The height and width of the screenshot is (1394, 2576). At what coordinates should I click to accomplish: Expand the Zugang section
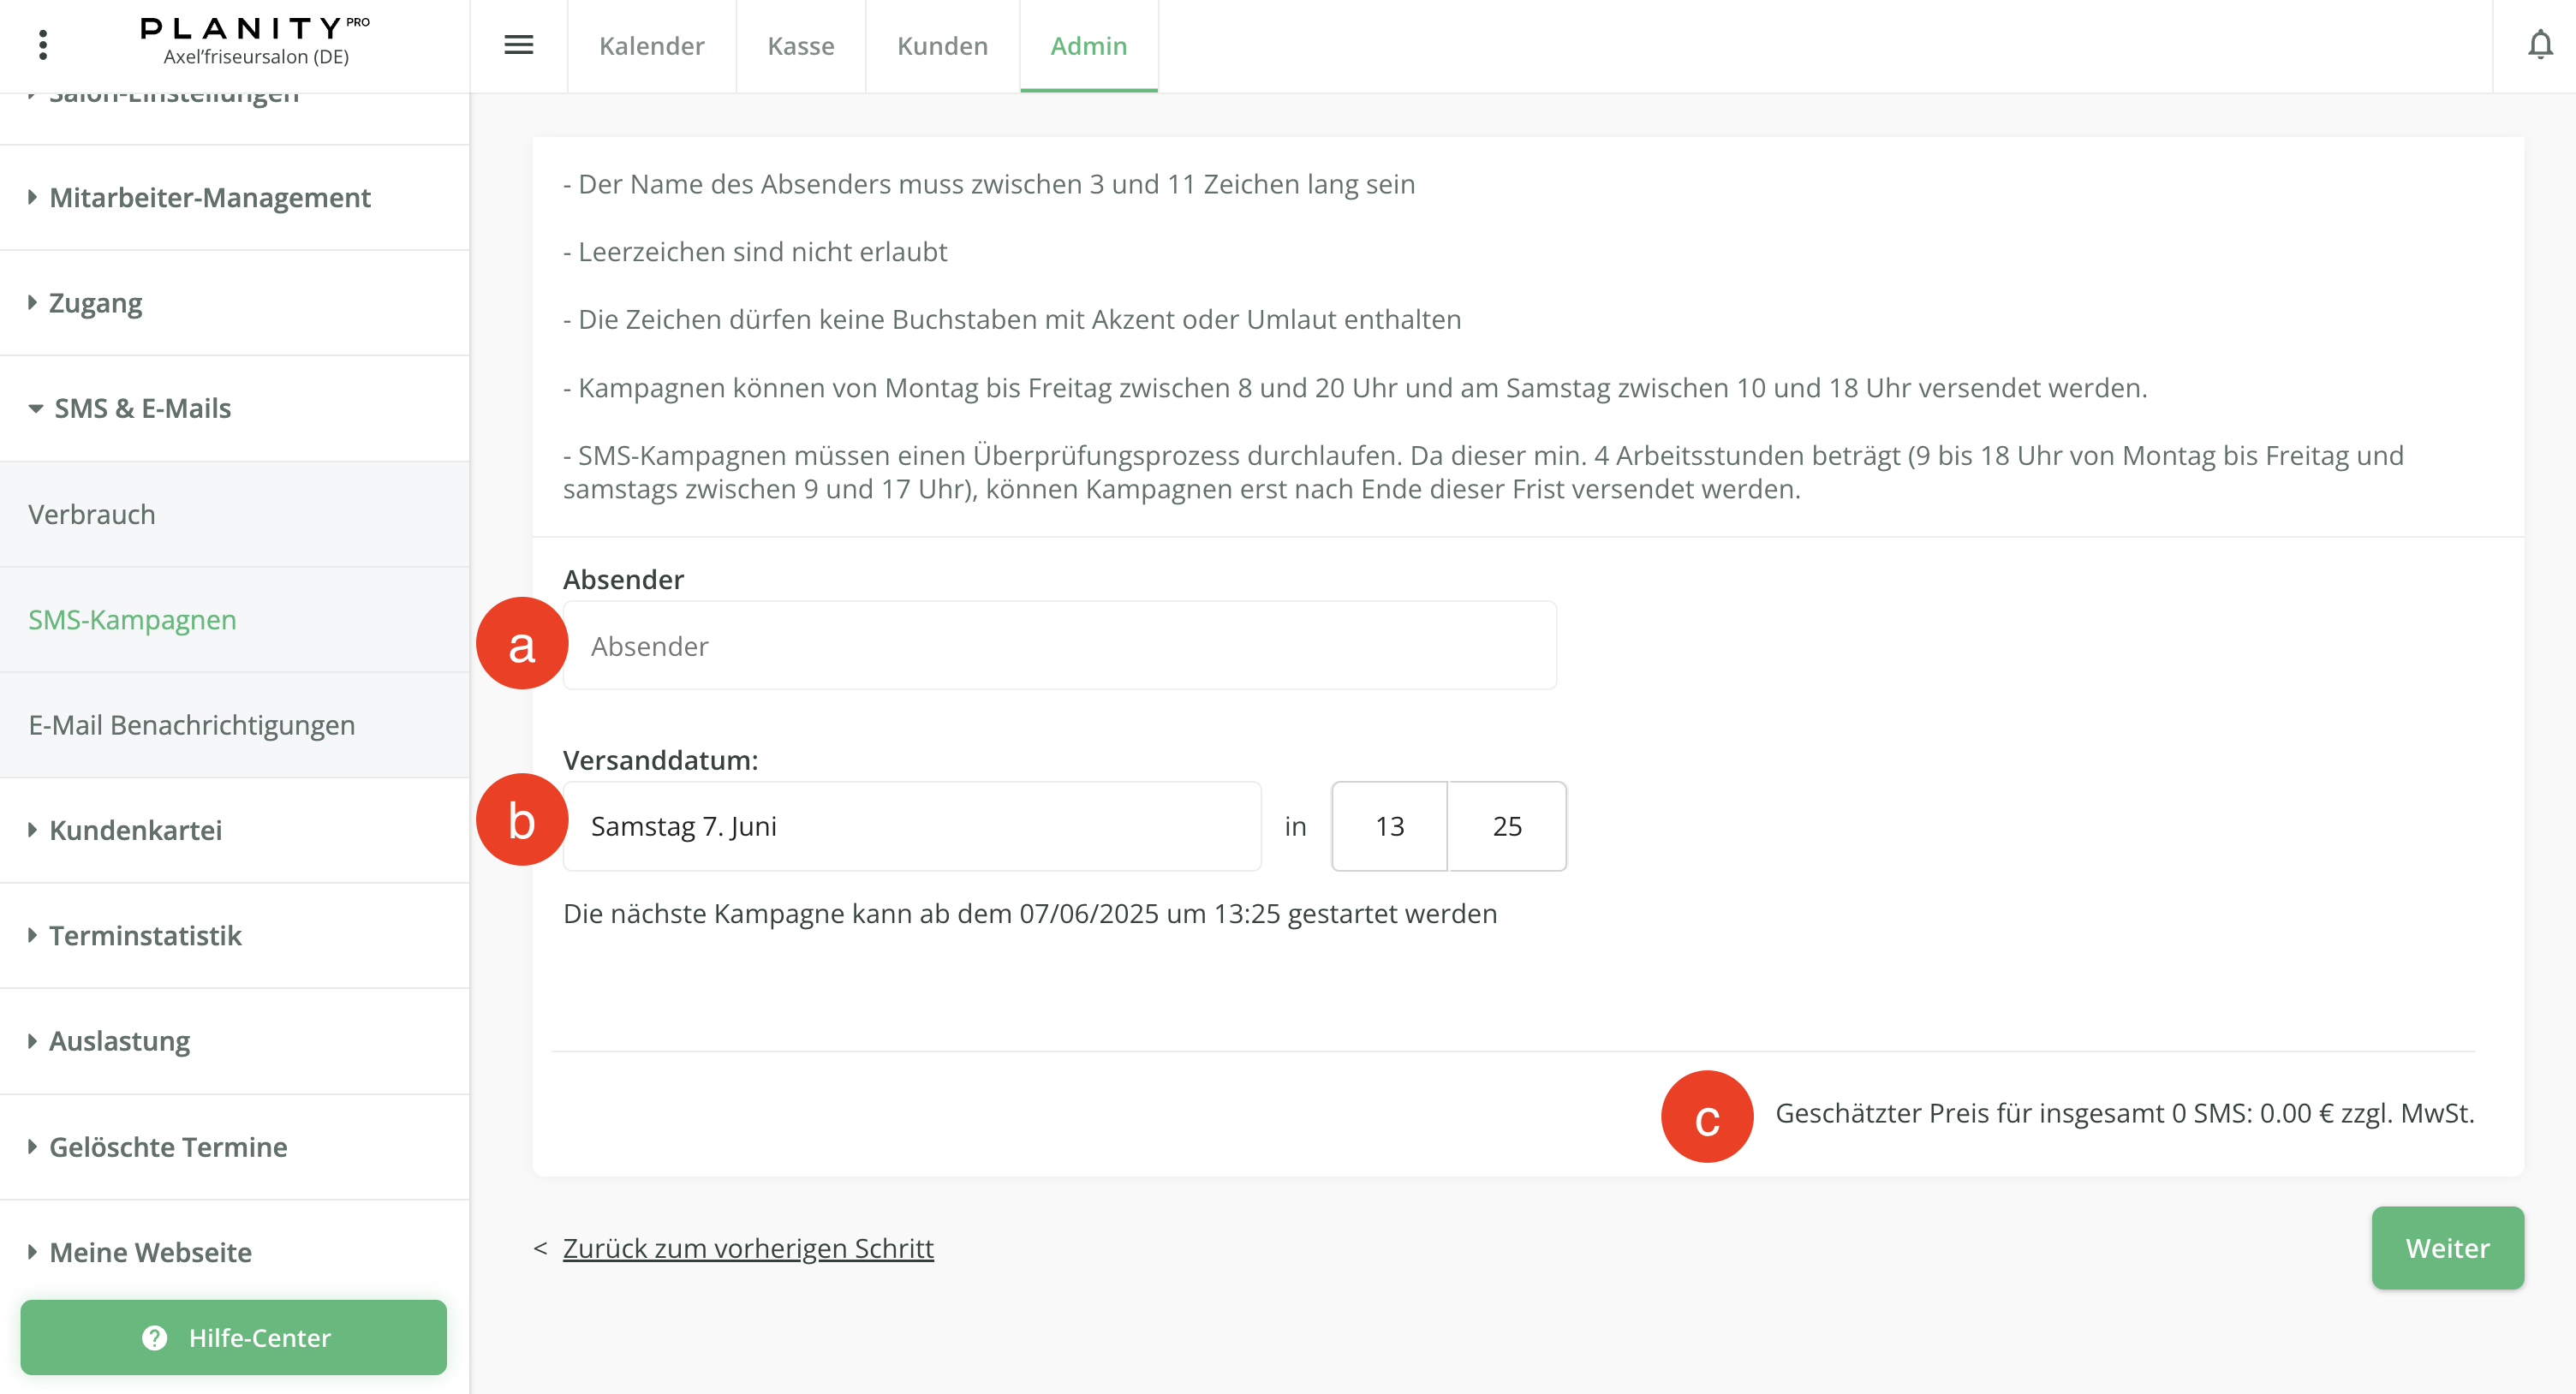[96, 302]
